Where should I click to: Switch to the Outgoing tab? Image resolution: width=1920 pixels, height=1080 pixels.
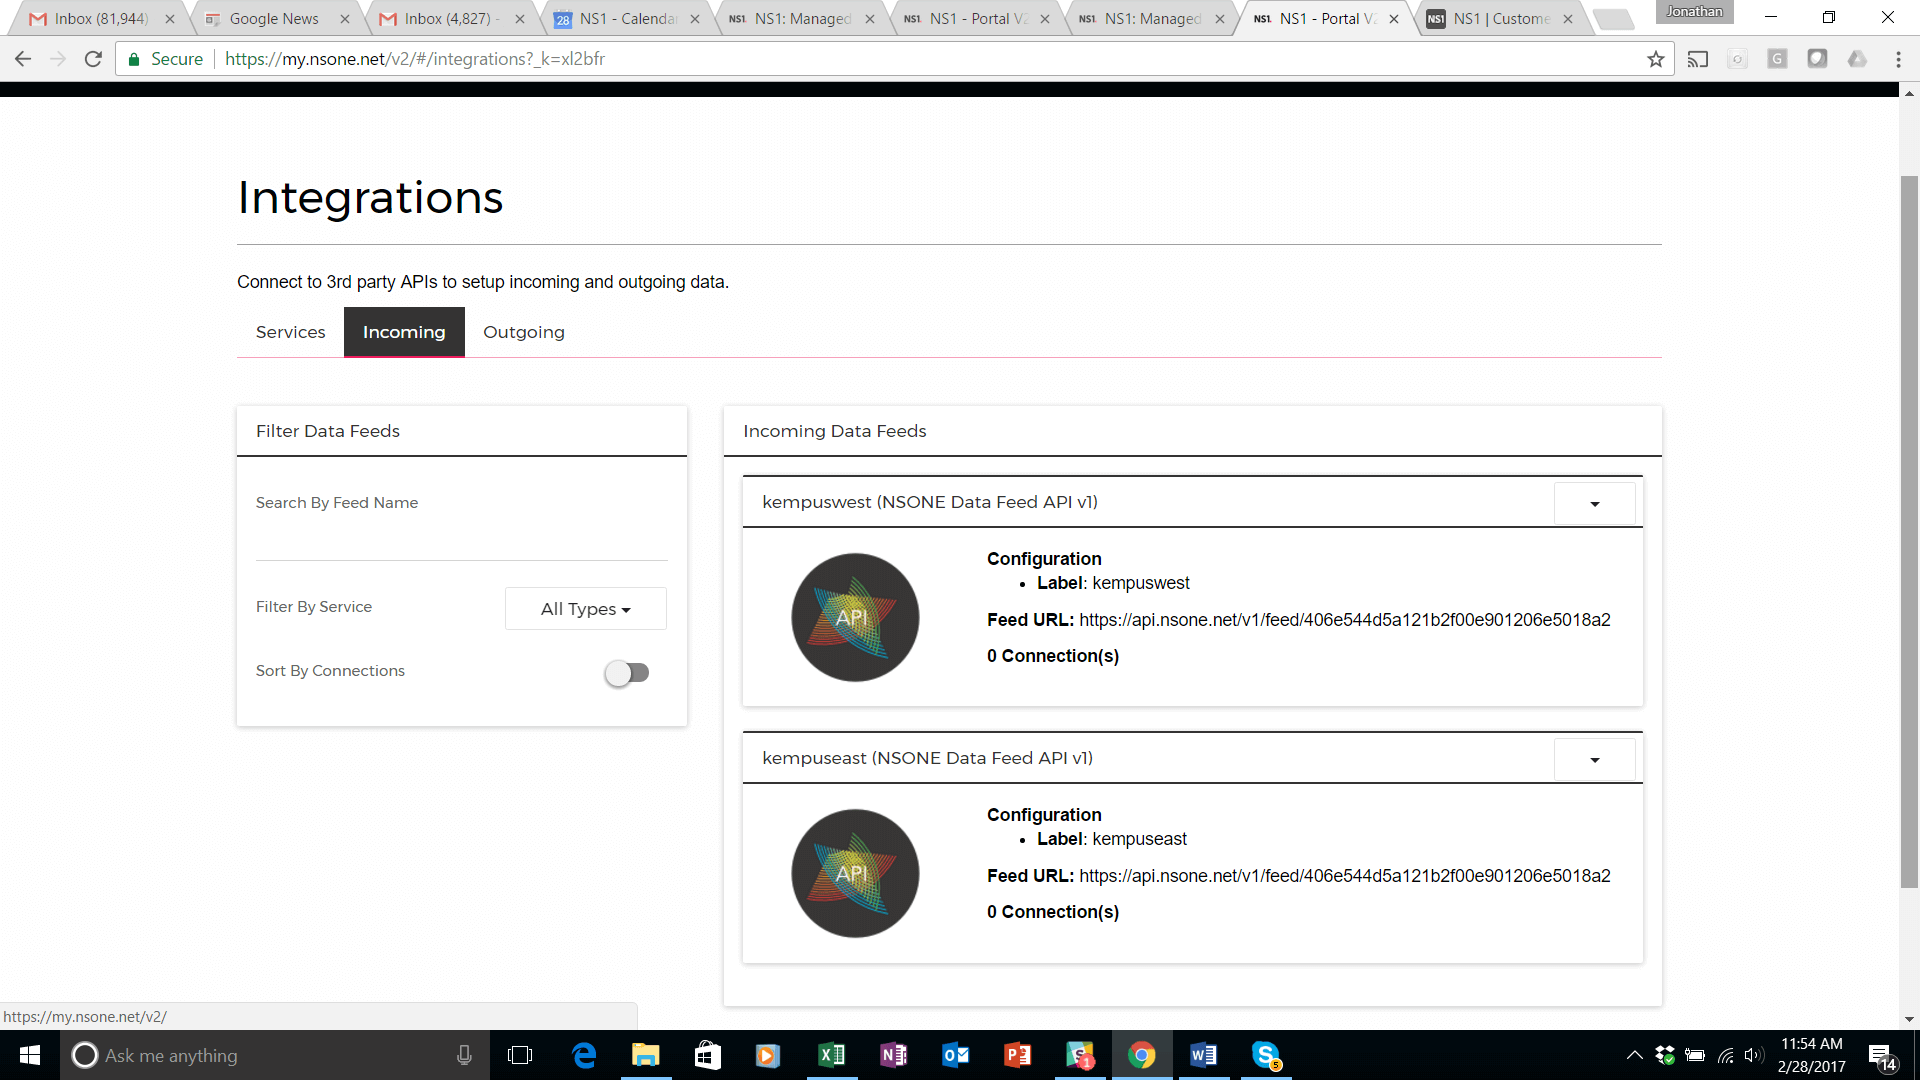click(523, 332)
